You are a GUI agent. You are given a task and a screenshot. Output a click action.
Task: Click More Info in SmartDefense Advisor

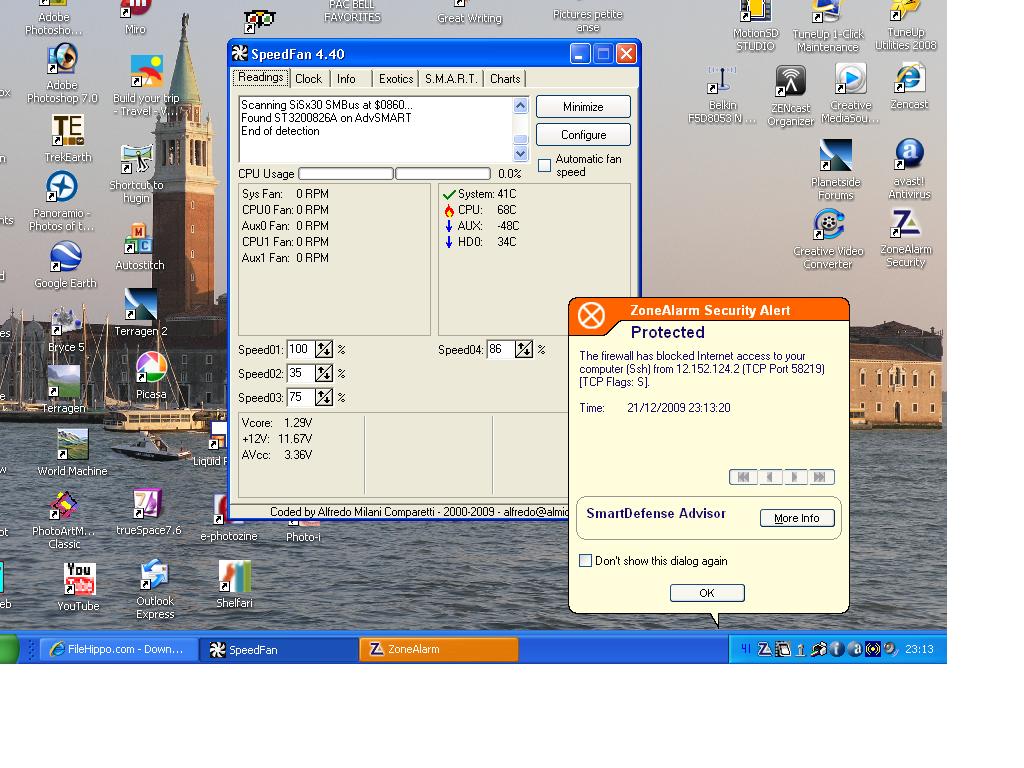[797, 518]
